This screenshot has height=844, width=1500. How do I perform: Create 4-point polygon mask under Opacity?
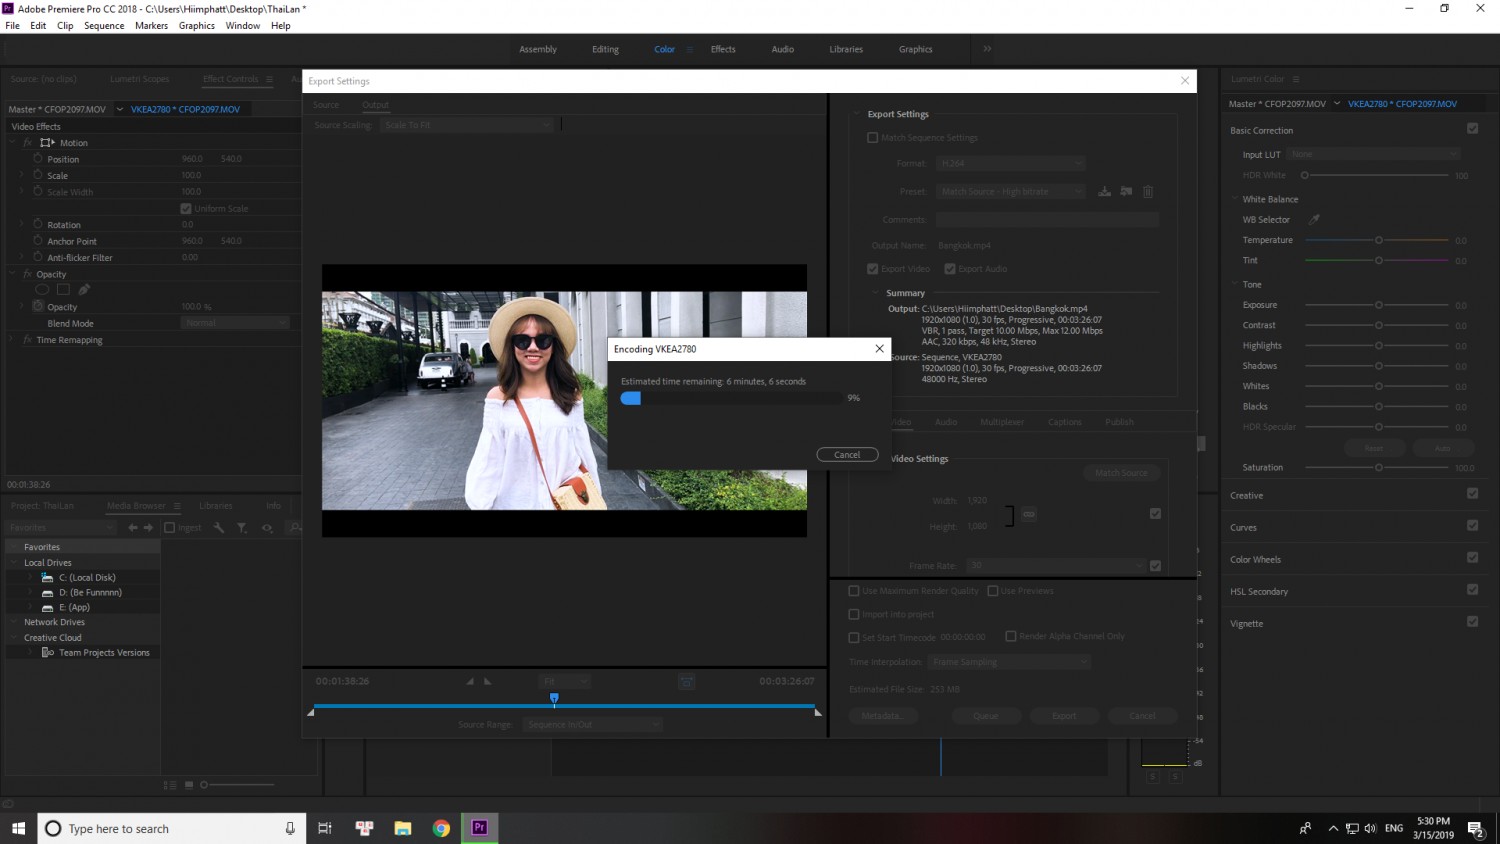63,290
